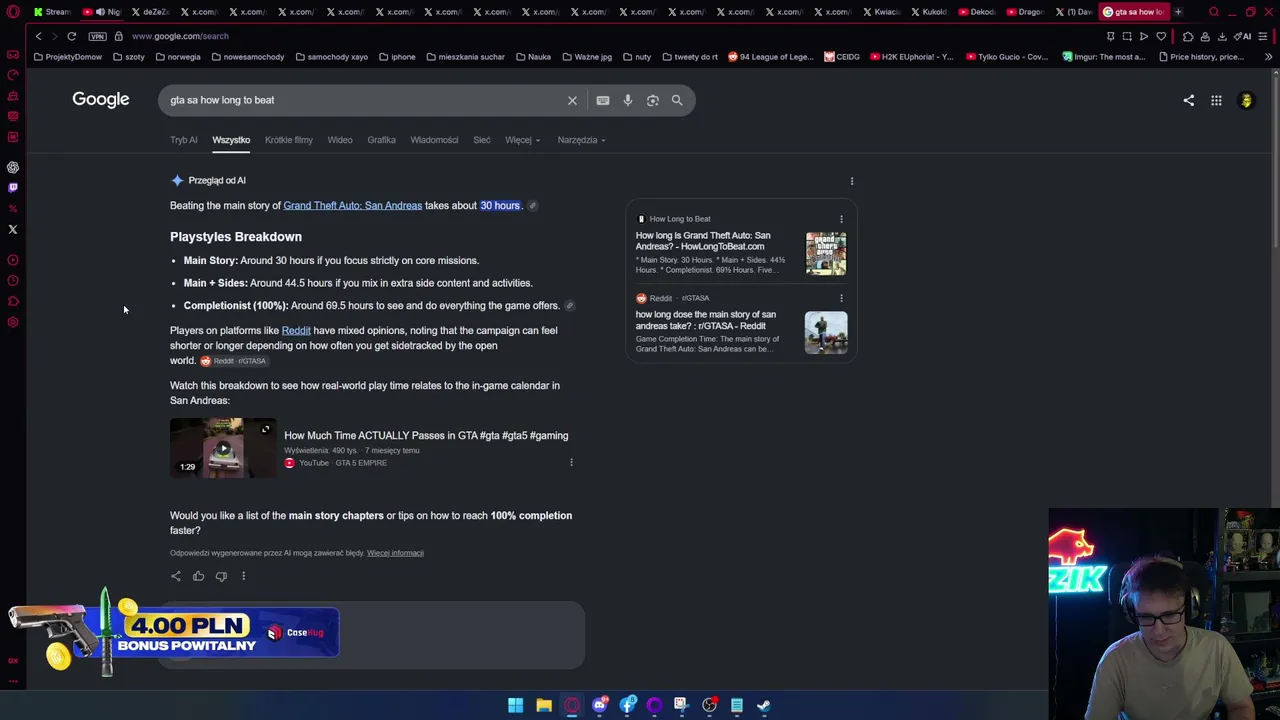Open File Explorer from the taskbar
This screenshot has width=1280, height=720.
pyautogui.click(x=544, y=705)
